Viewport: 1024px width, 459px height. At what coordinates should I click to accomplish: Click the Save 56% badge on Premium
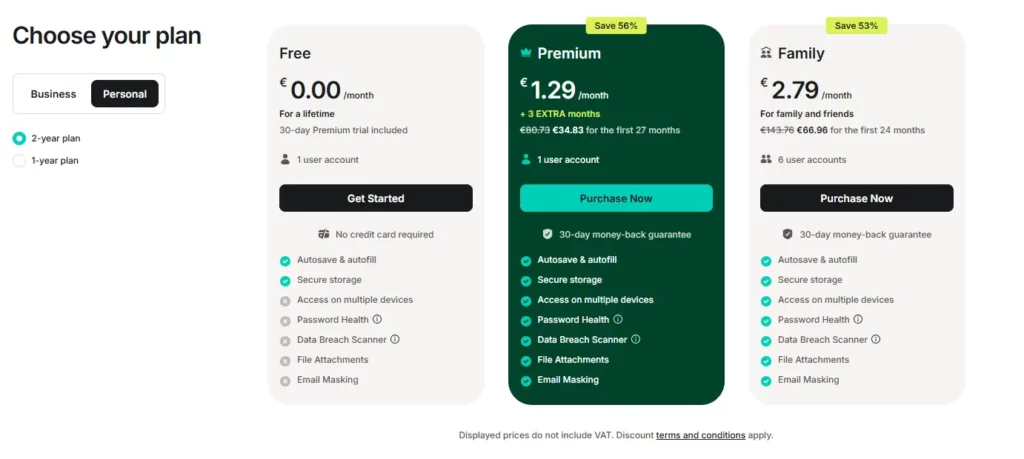(x=617, y=25)
